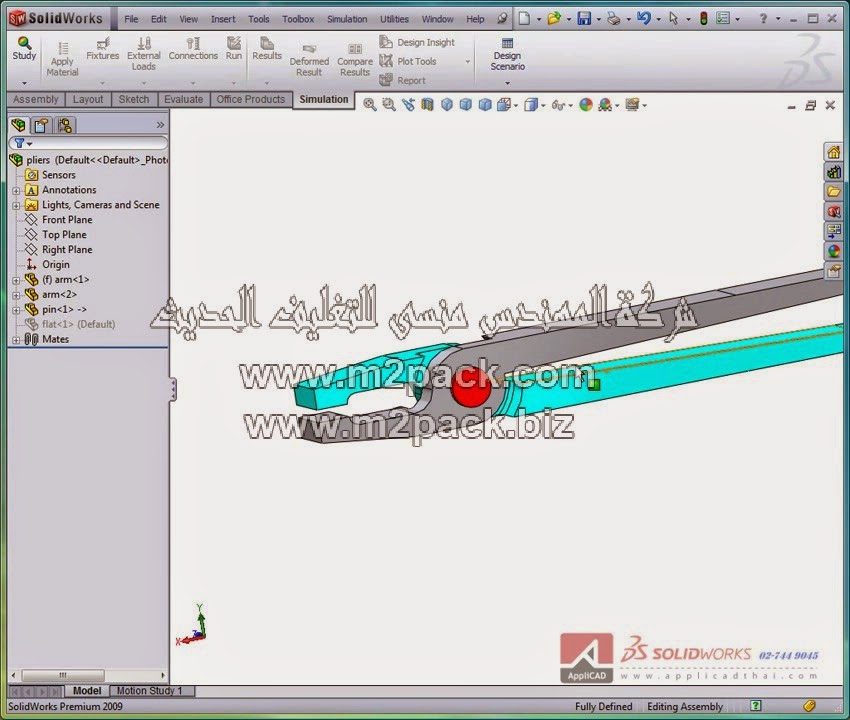Expand the Mates folder
This screenshot has height=720, width=850.
[16, 340]
